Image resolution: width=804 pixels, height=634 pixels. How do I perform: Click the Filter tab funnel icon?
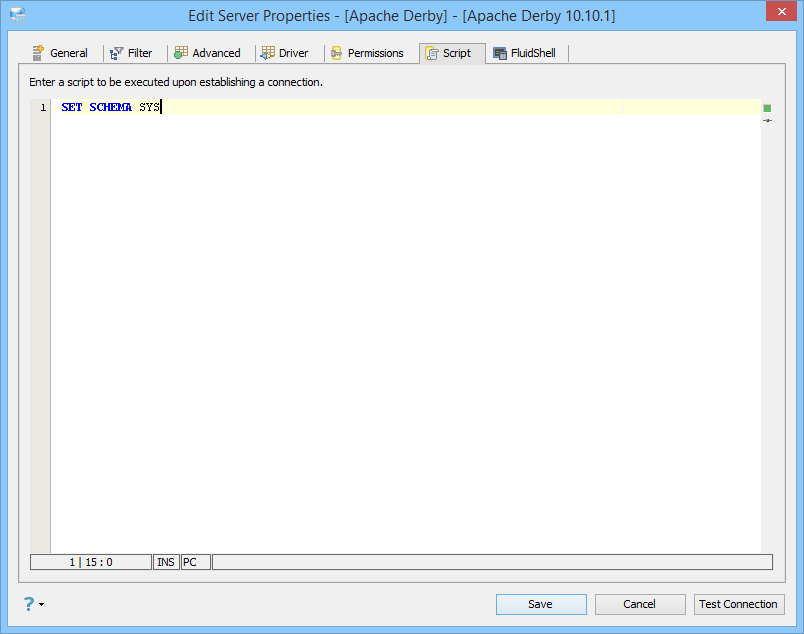[x=116, y=53]
